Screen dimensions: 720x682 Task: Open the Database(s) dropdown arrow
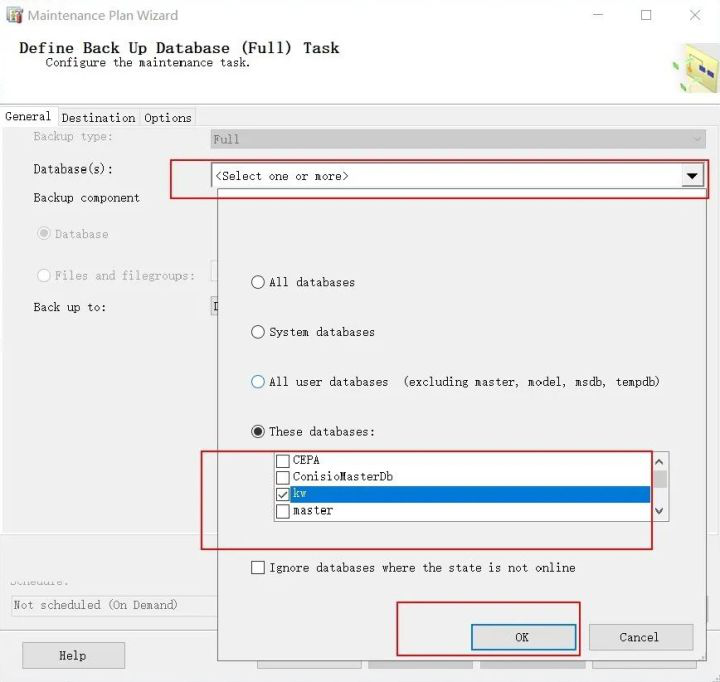click(691, 176)
